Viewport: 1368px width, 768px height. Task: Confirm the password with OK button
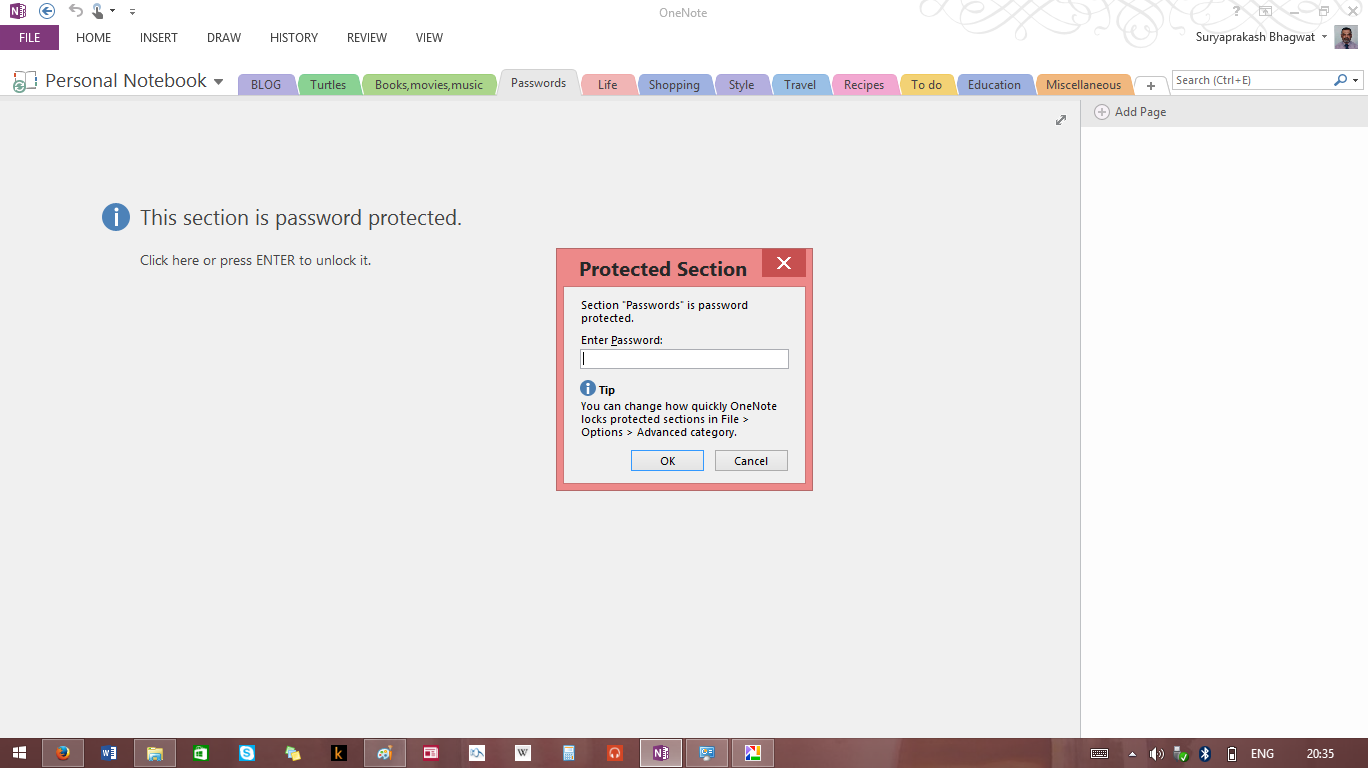pos(667,460)
